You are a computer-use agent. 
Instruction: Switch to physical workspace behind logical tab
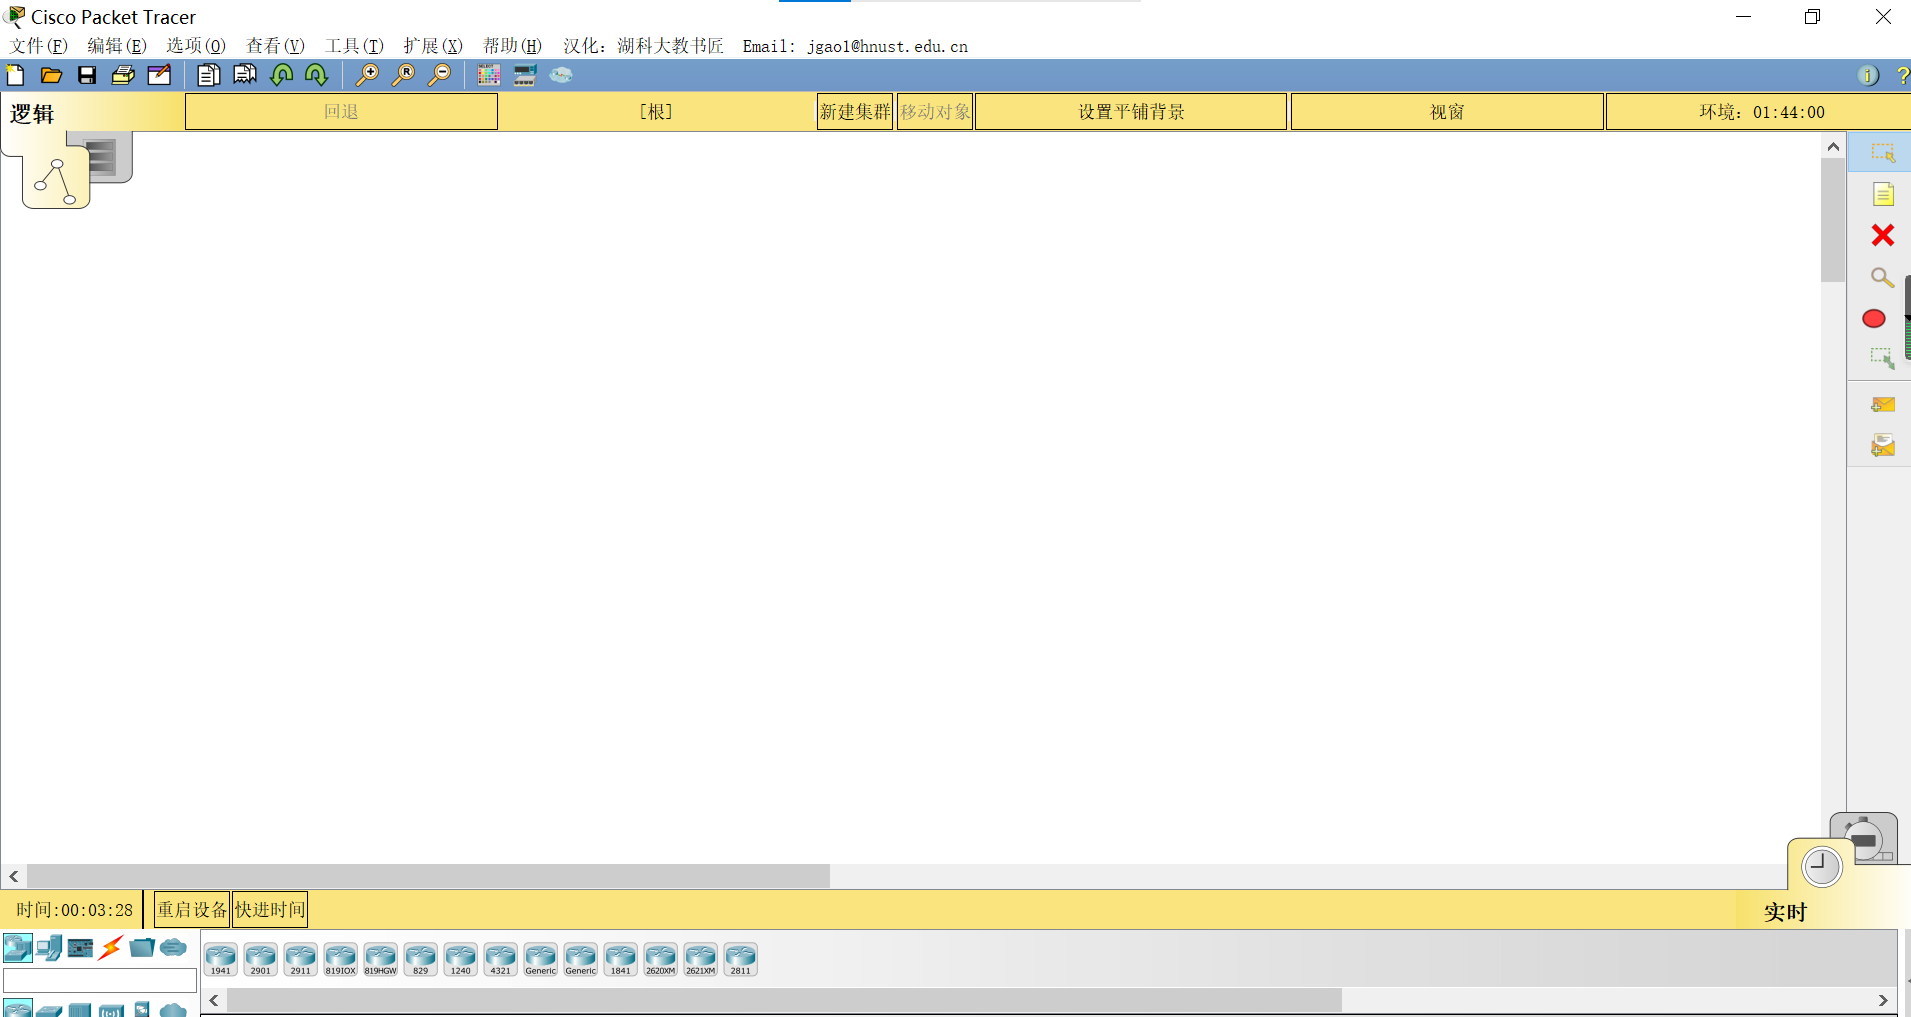tap(110, 157)
